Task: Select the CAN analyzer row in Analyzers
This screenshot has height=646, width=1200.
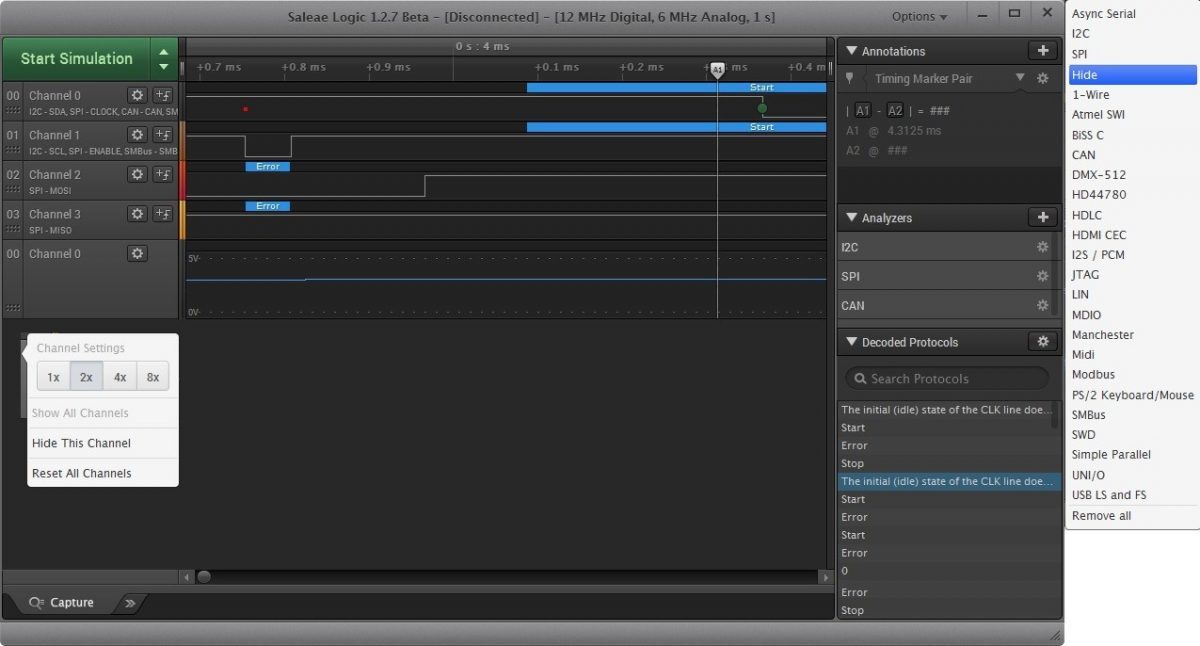Action: 945,305
